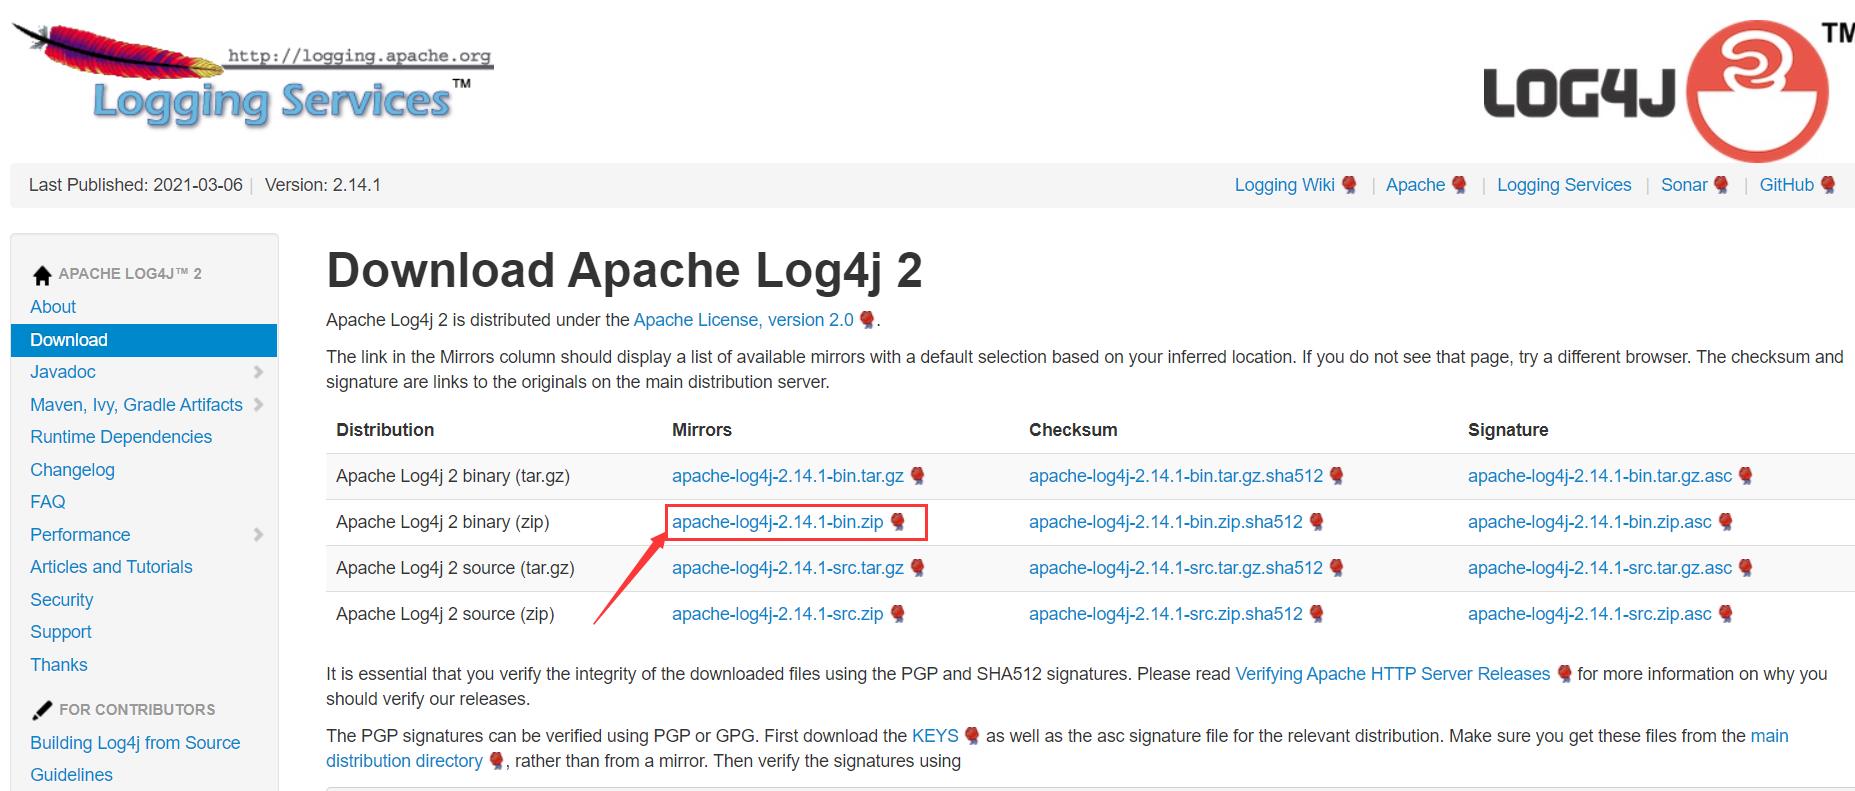
Task: Open the About sidebar page
Action: click(53, 307)
